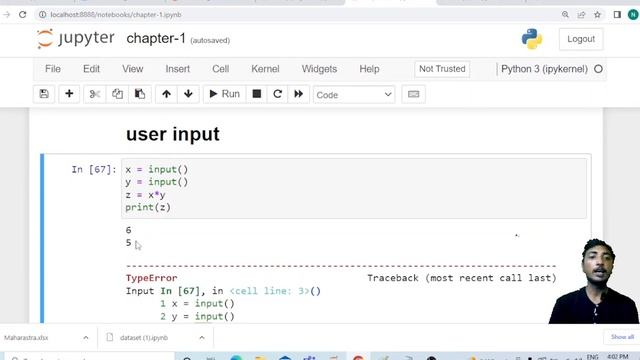
Task: Expand options for dataset (1).ipynb download
Action: (x=202, y=338)
